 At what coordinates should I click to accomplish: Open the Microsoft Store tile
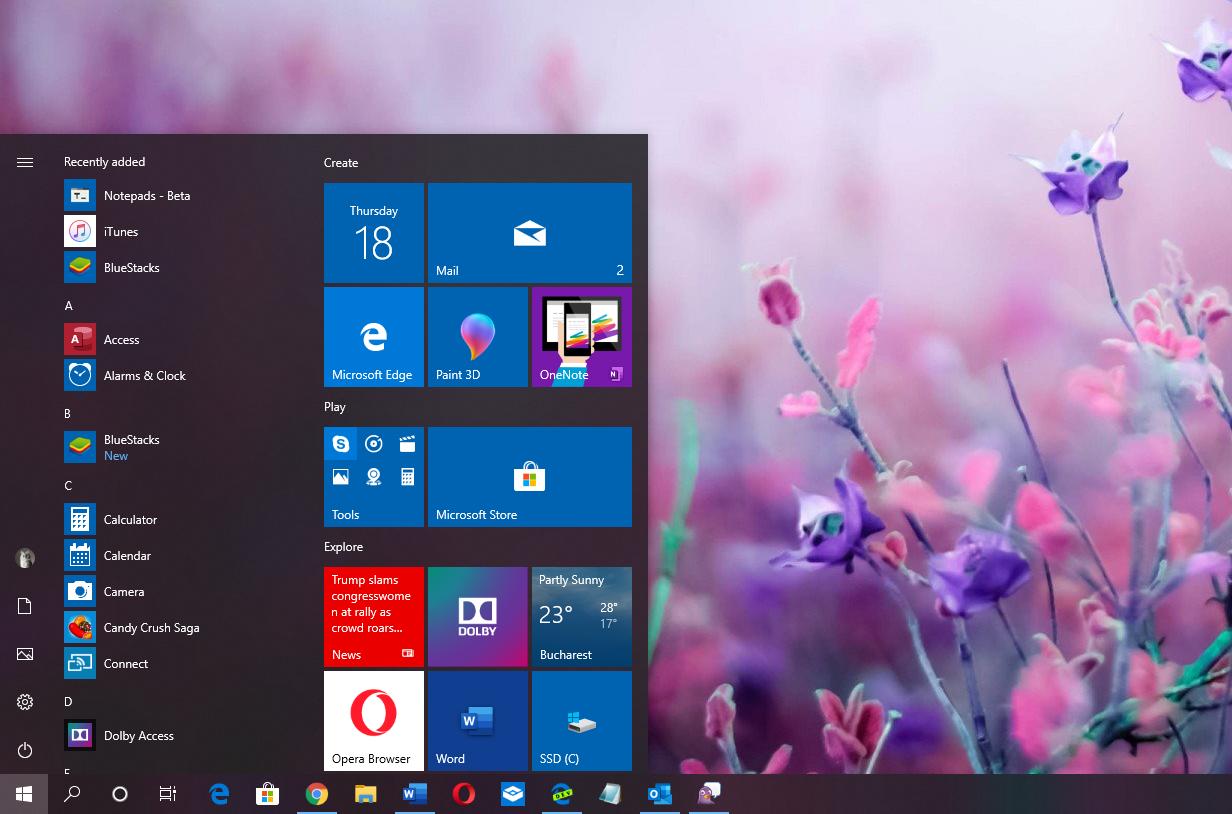(530, 477)
